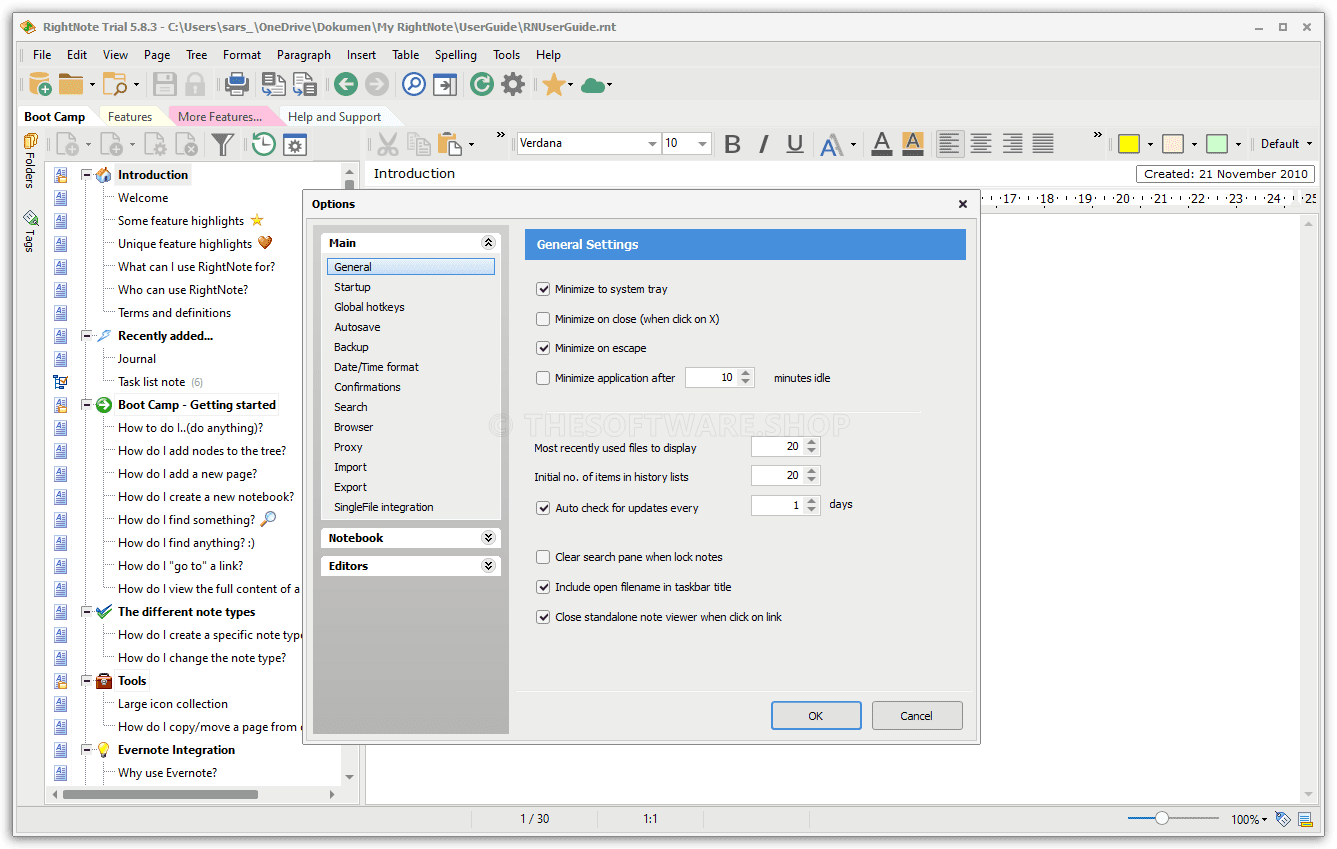This screenshot has height=849, width=1337.
Task: Click the Save floppy disk icon
Action: click(x=164, y=84)
